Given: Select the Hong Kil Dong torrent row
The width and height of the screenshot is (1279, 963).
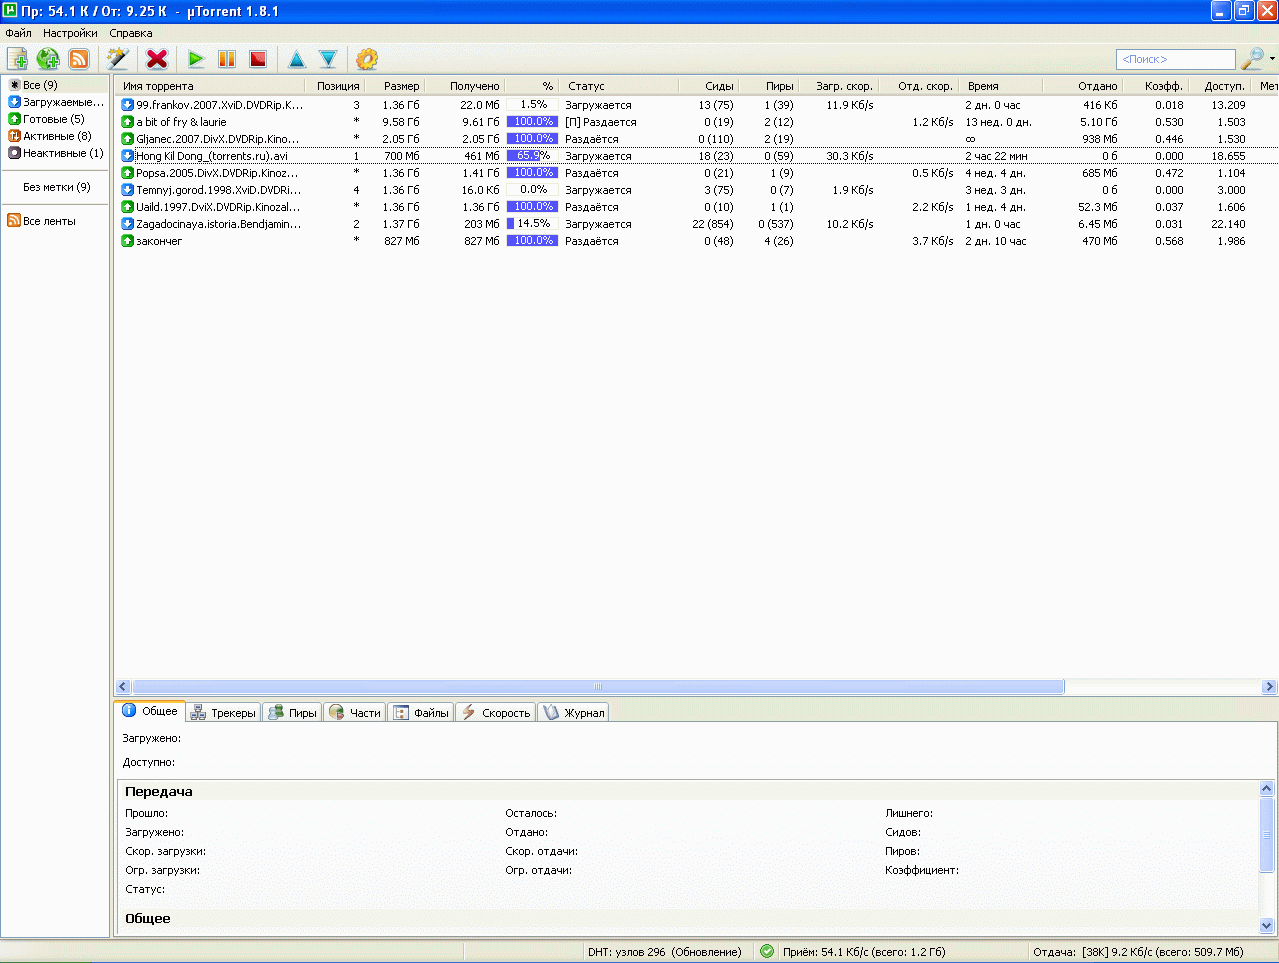Looking at the screenshot, I should click(x=696, y=156).
